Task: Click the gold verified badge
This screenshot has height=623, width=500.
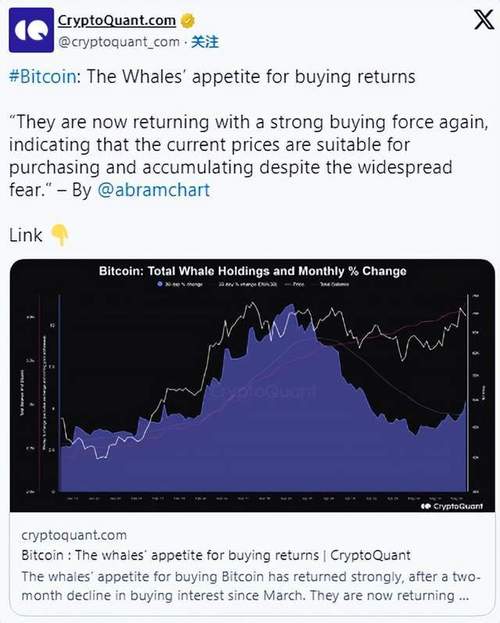Action: tap(188, 21)
